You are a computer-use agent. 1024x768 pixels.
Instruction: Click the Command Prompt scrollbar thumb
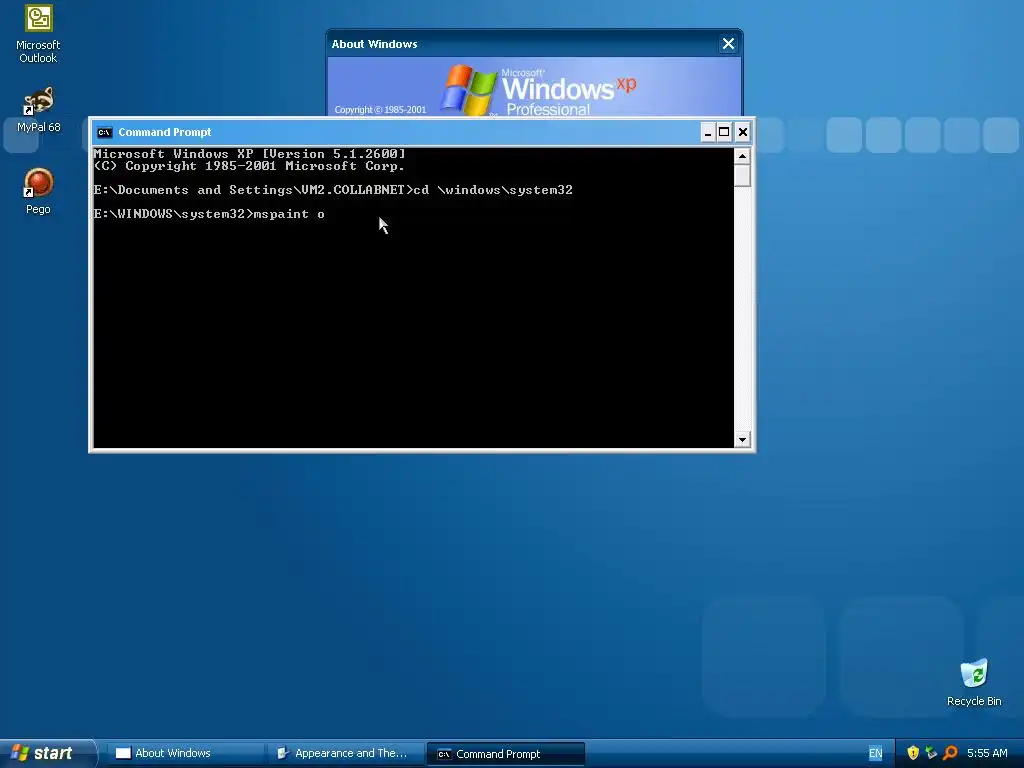coord(742,176)
